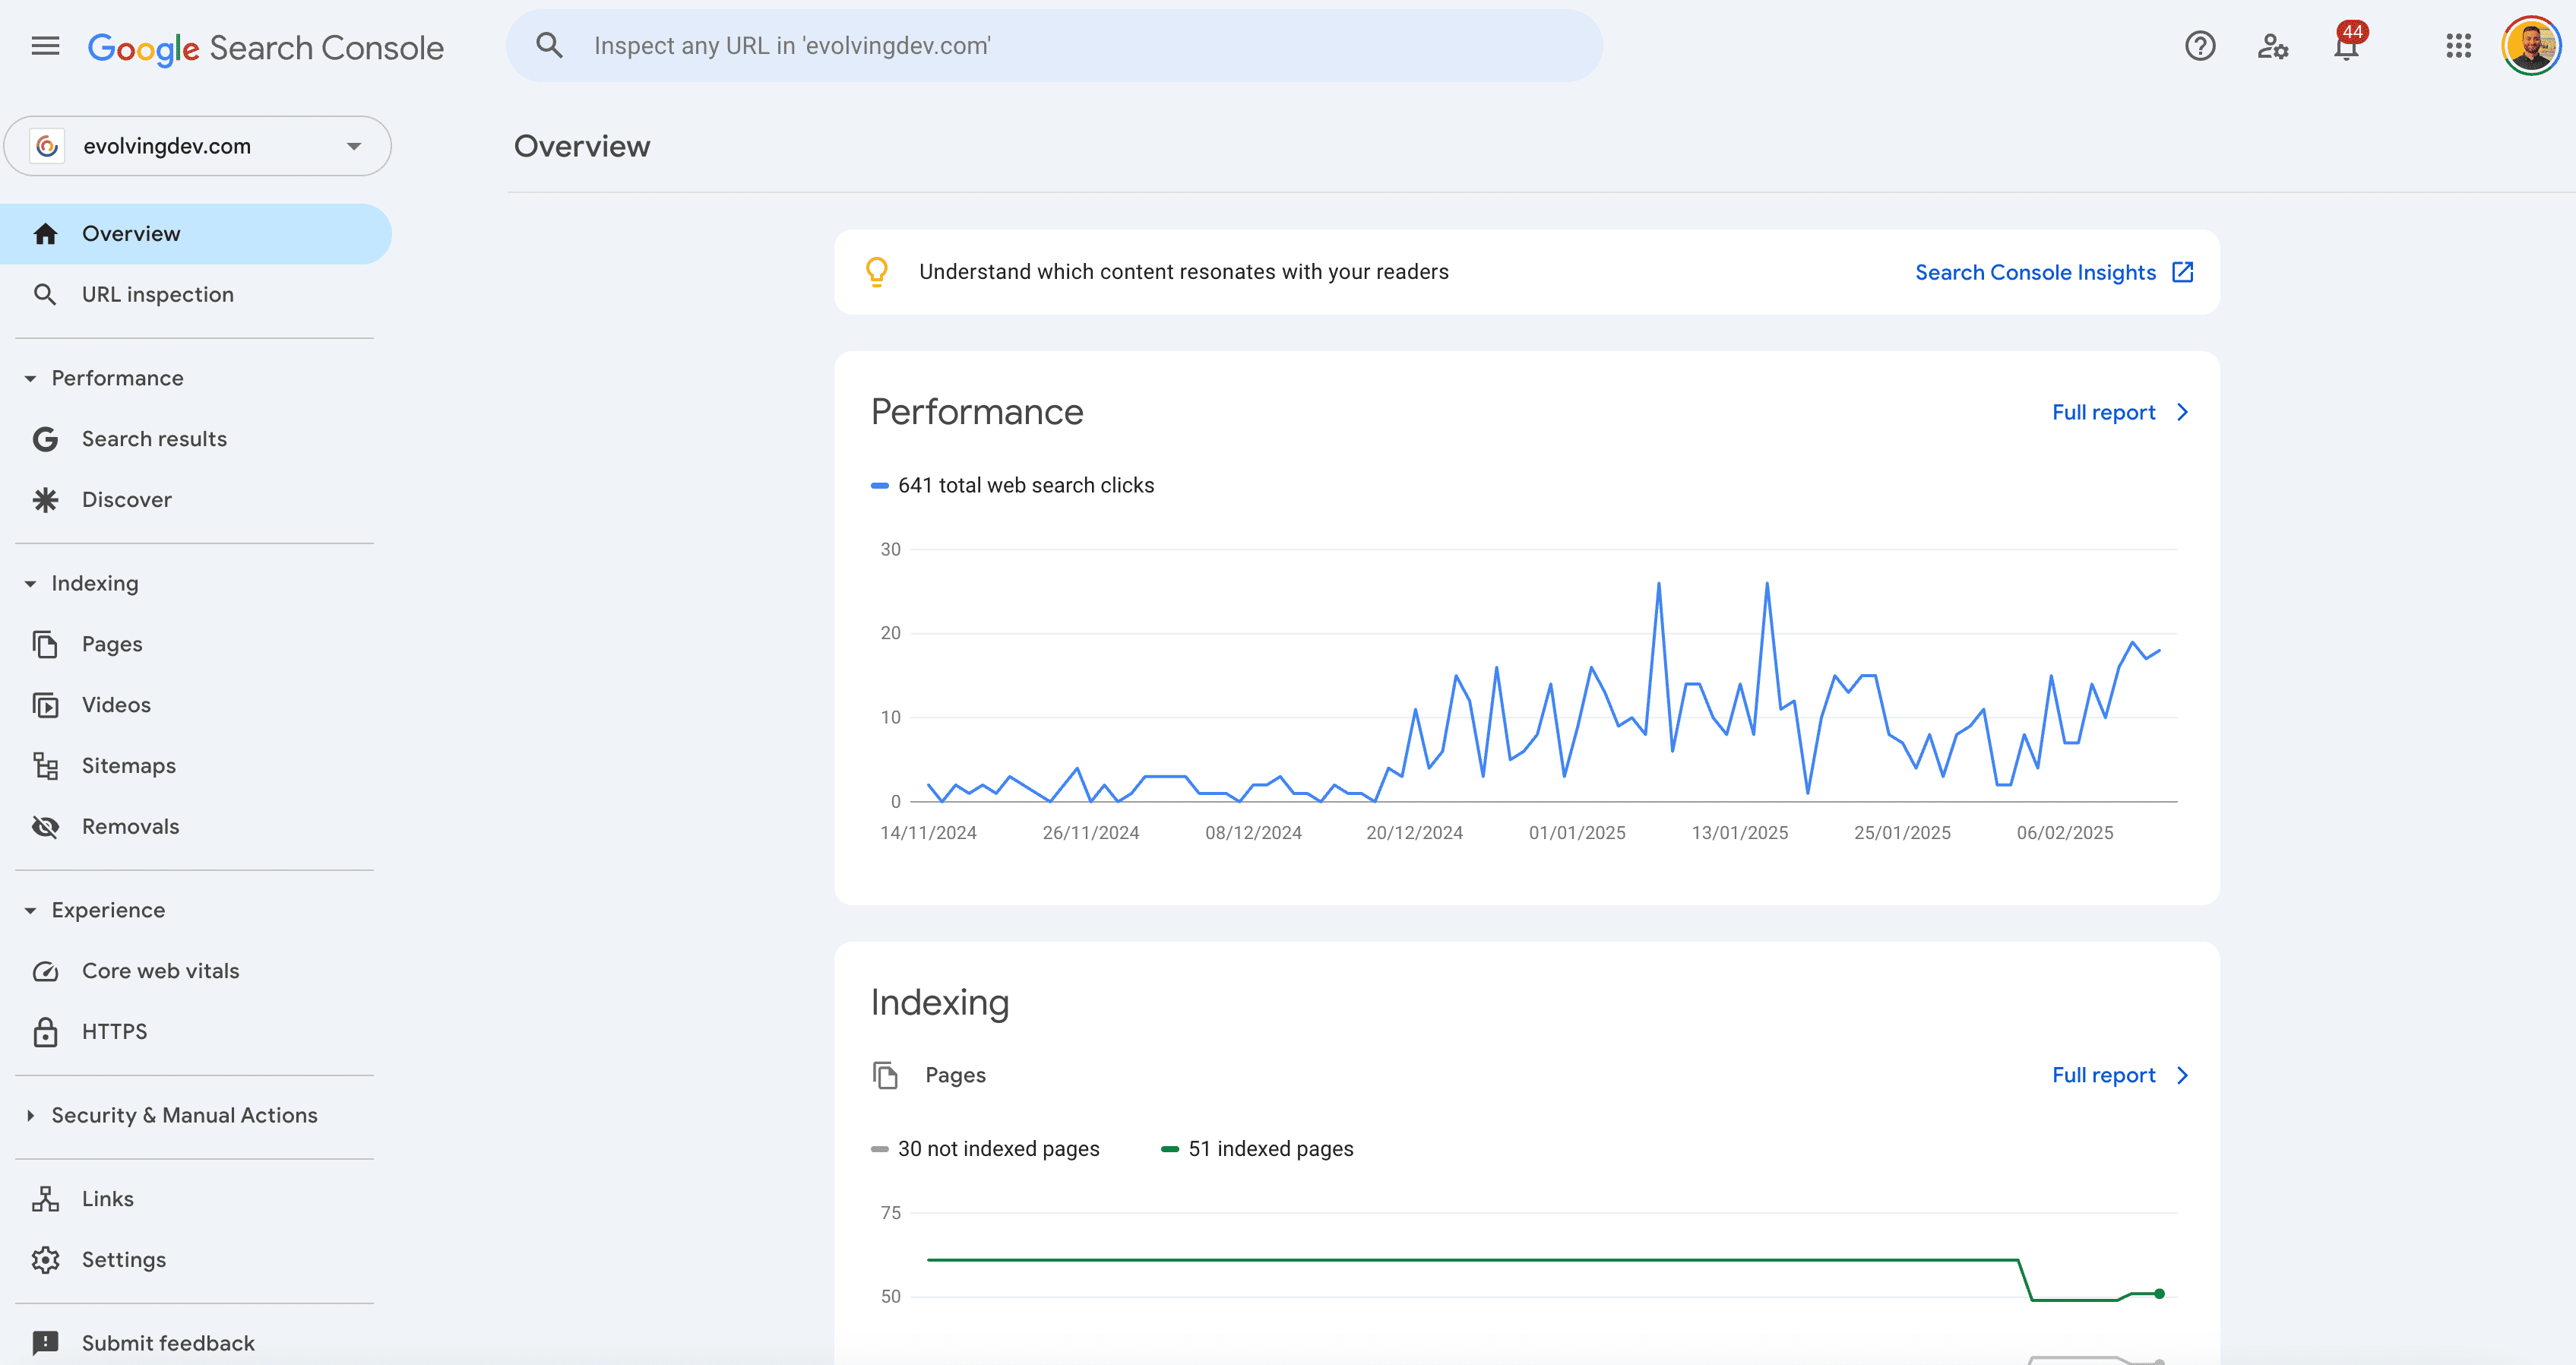Click the Performance Full report chevron arrow
Viewport: 2576px width, 1365px height.
tap(2183, 412)
